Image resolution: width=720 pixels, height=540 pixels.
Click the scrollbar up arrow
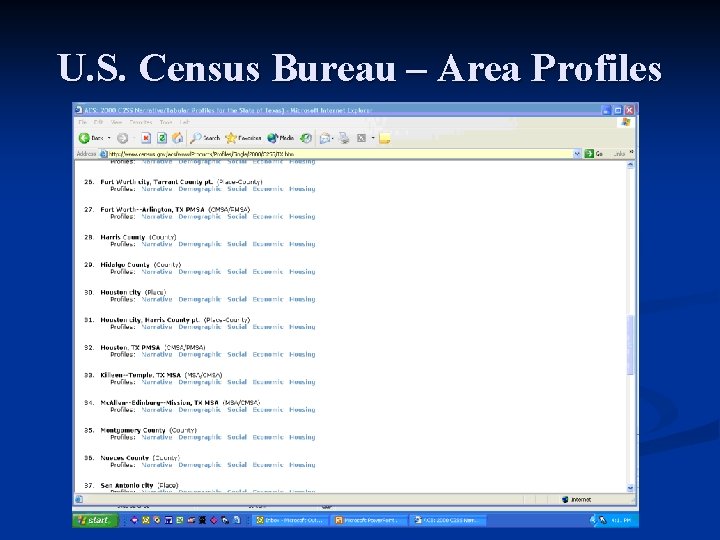click(630, 165)
